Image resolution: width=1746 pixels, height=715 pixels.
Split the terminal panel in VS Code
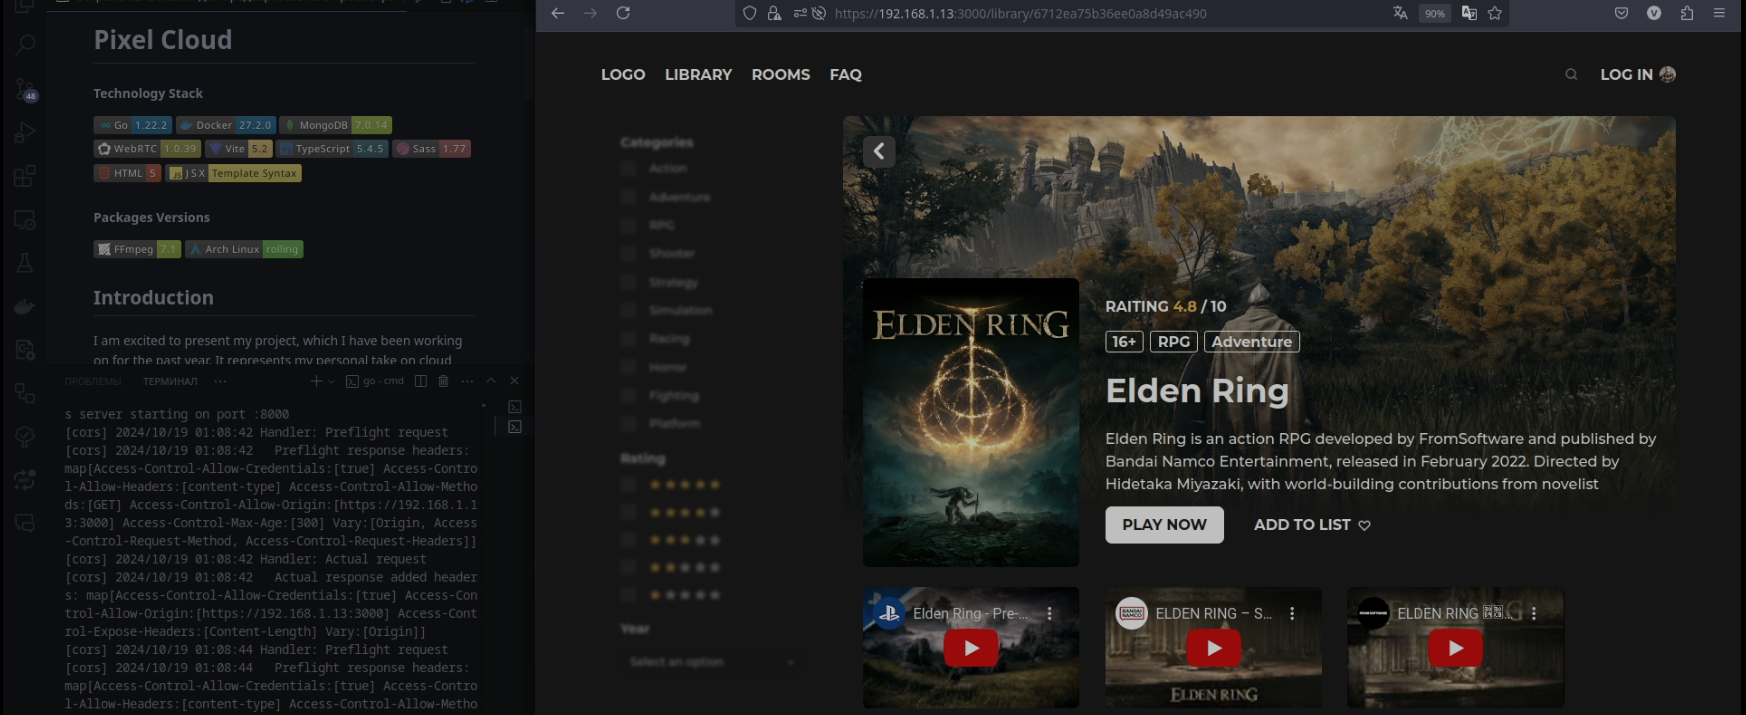tap(420, 381)
